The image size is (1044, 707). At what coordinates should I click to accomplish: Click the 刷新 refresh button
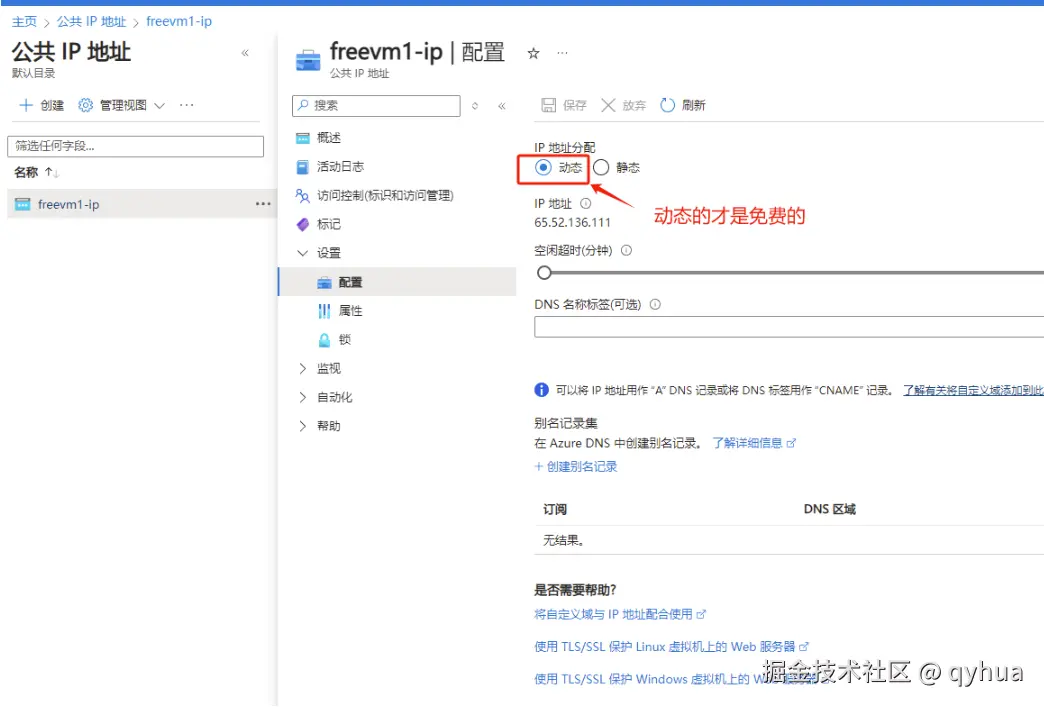(682, 105)
